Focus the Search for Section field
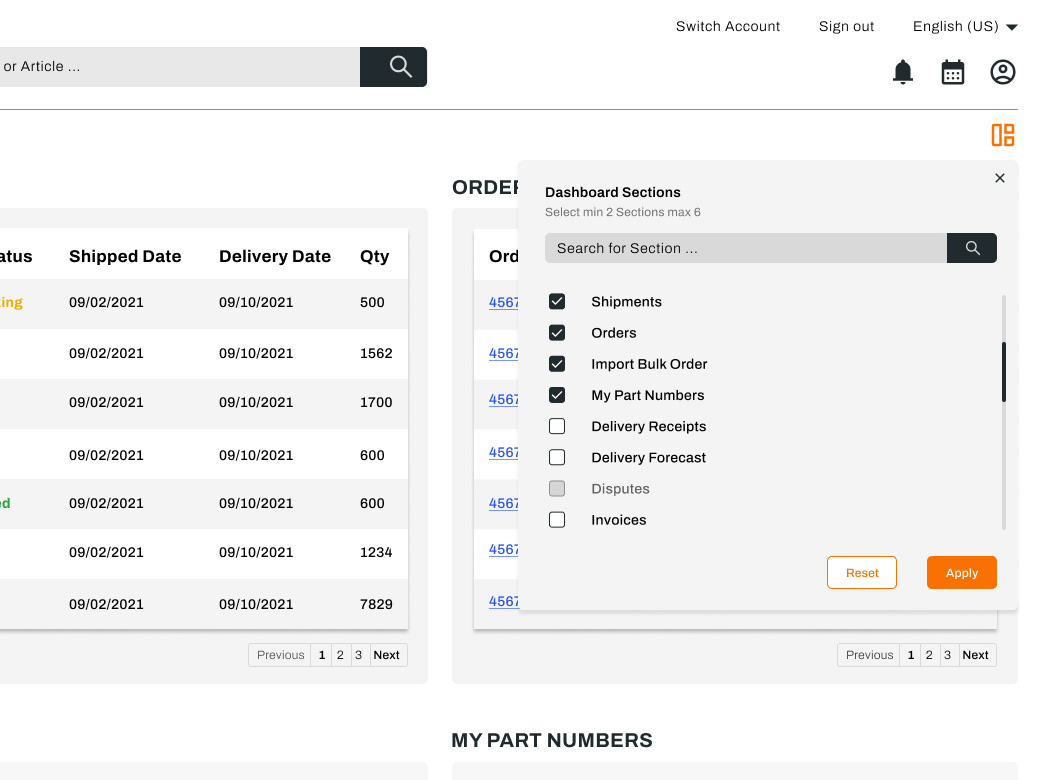The height and width of the screenshot is (780, 1041). pyautogui.click(x=746, y=248)
